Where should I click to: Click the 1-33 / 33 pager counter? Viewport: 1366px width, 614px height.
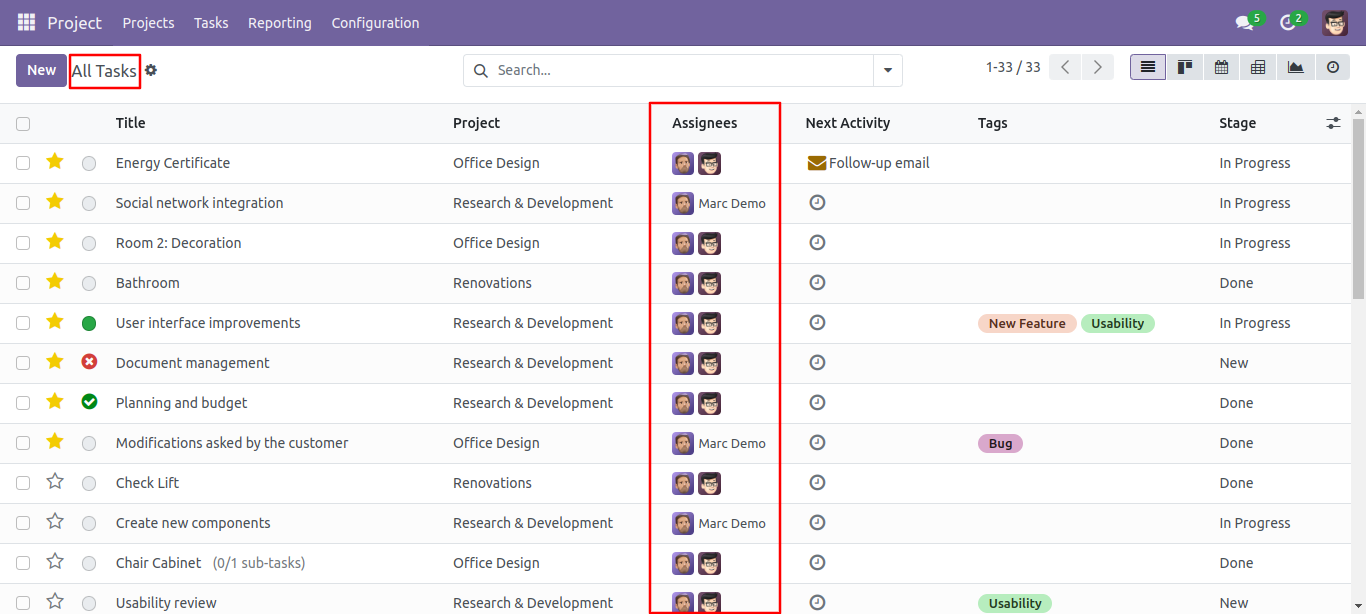point(1013,67)
